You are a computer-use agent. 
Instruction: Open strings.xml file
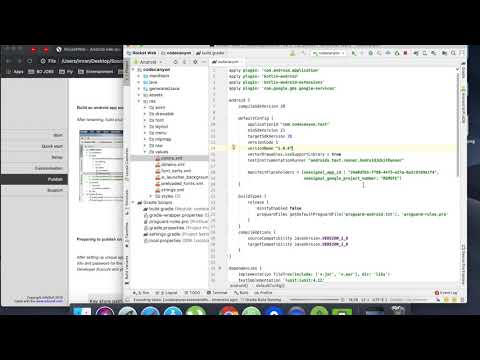[x=169, y=190]
